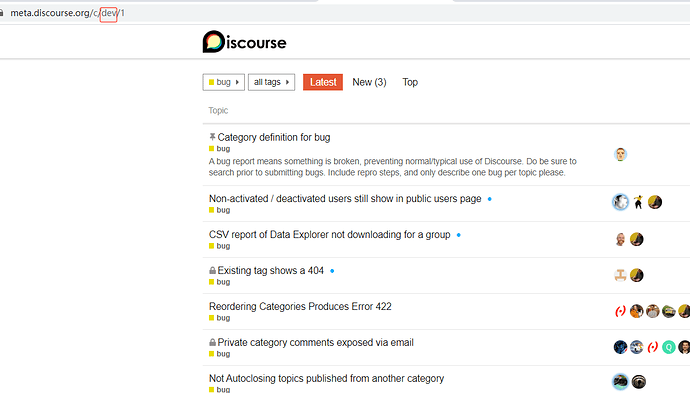The image size is (690, 393).
Task: Open the bug category dropdown
Action: [x=224, y=82]
